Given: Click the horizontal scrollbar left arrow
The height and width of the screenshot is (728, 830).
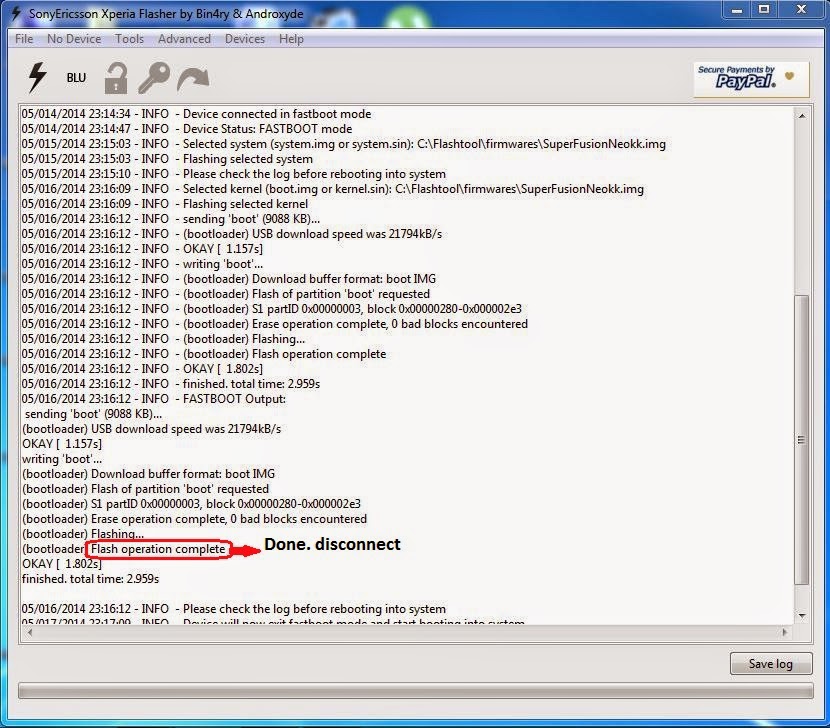Looking at the screenshot, I should (30, 632).
